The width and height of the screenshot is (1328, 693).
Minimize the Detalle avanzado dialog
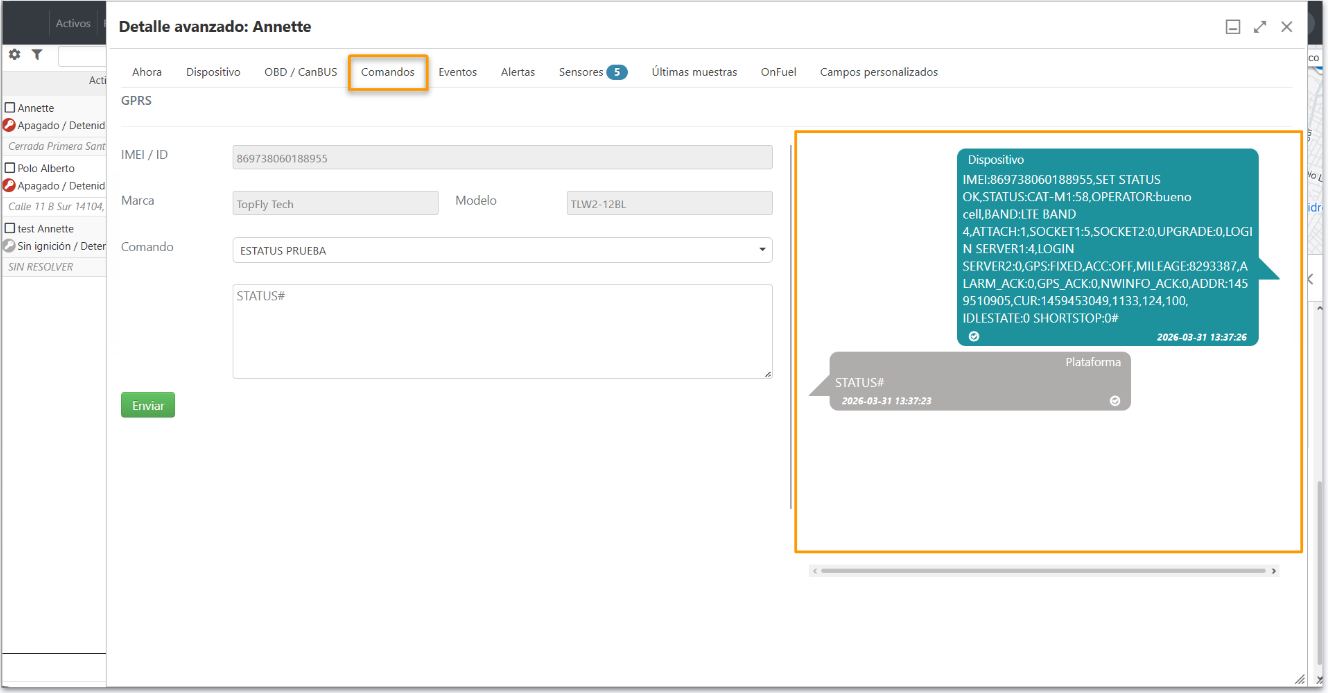[1234, 27]
